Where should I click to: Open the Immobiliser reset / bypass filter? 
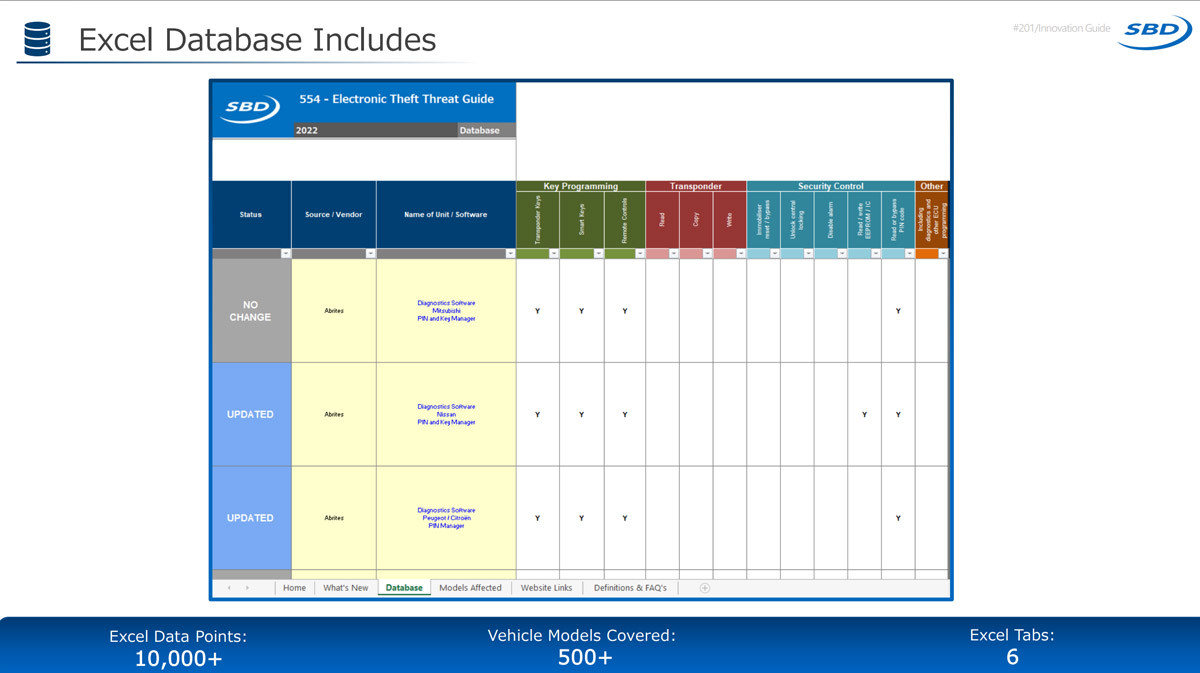click(x=775, y=254)
